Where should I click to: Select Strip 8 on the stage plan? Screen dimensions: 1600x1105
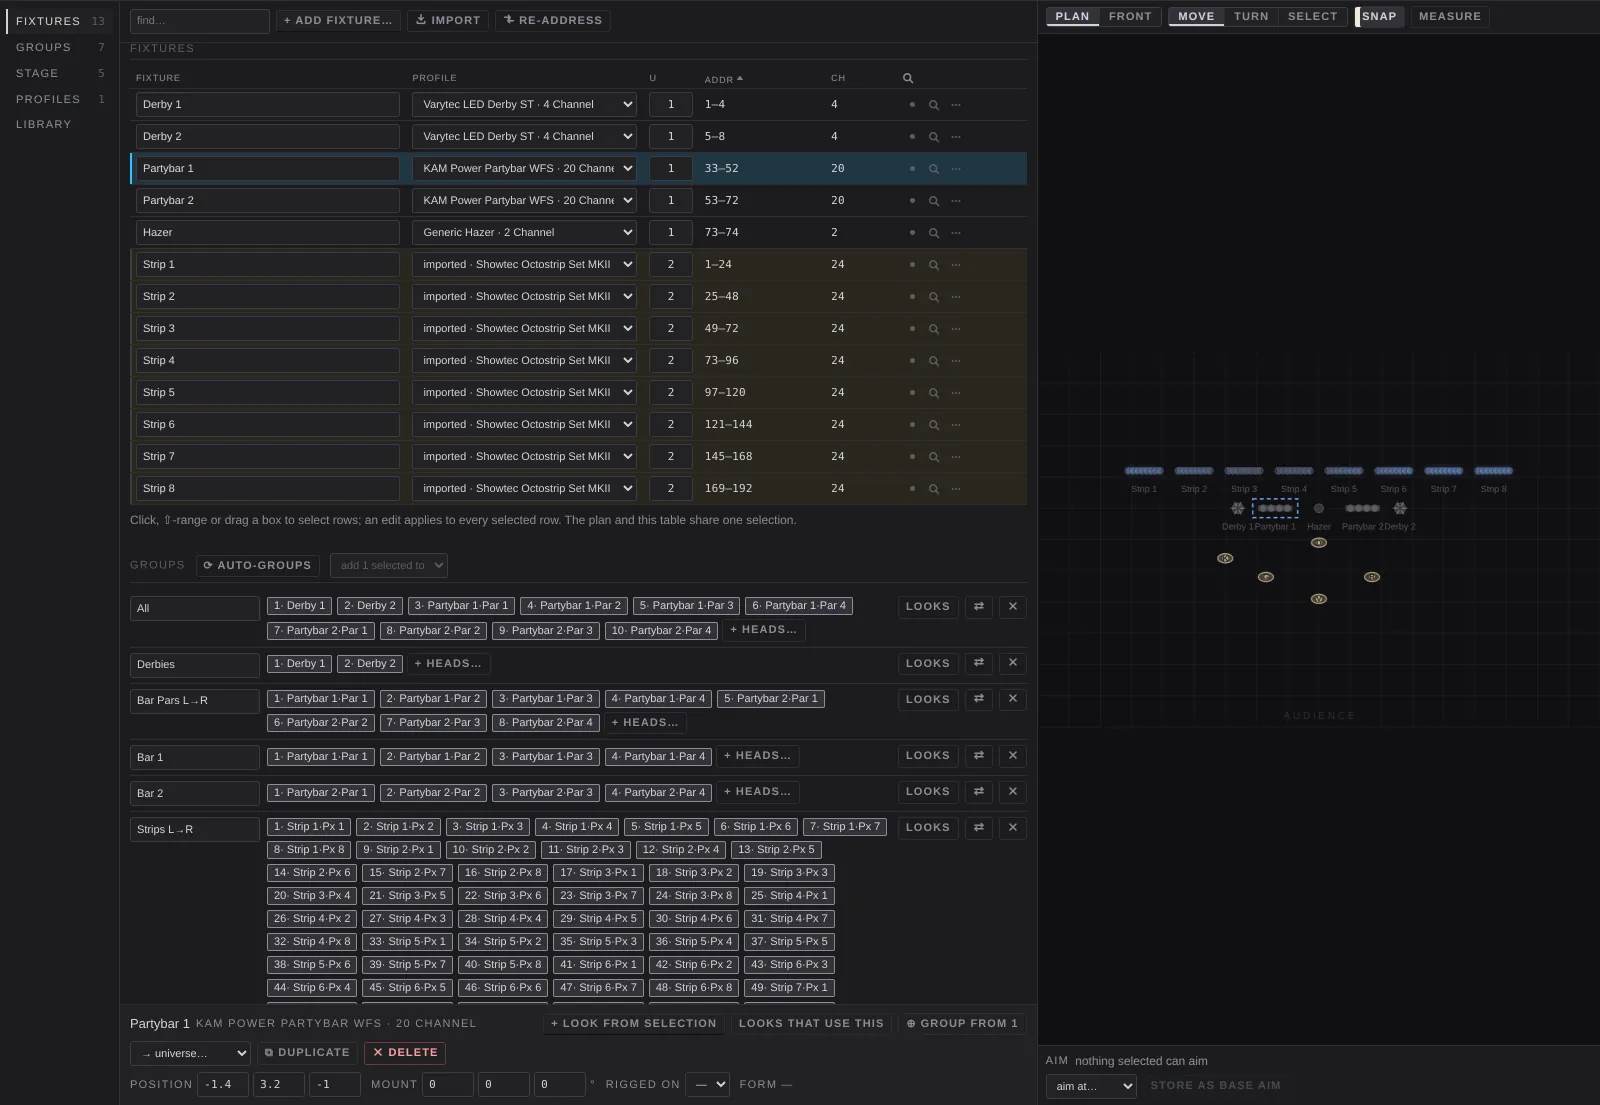tap(1493, 471)
